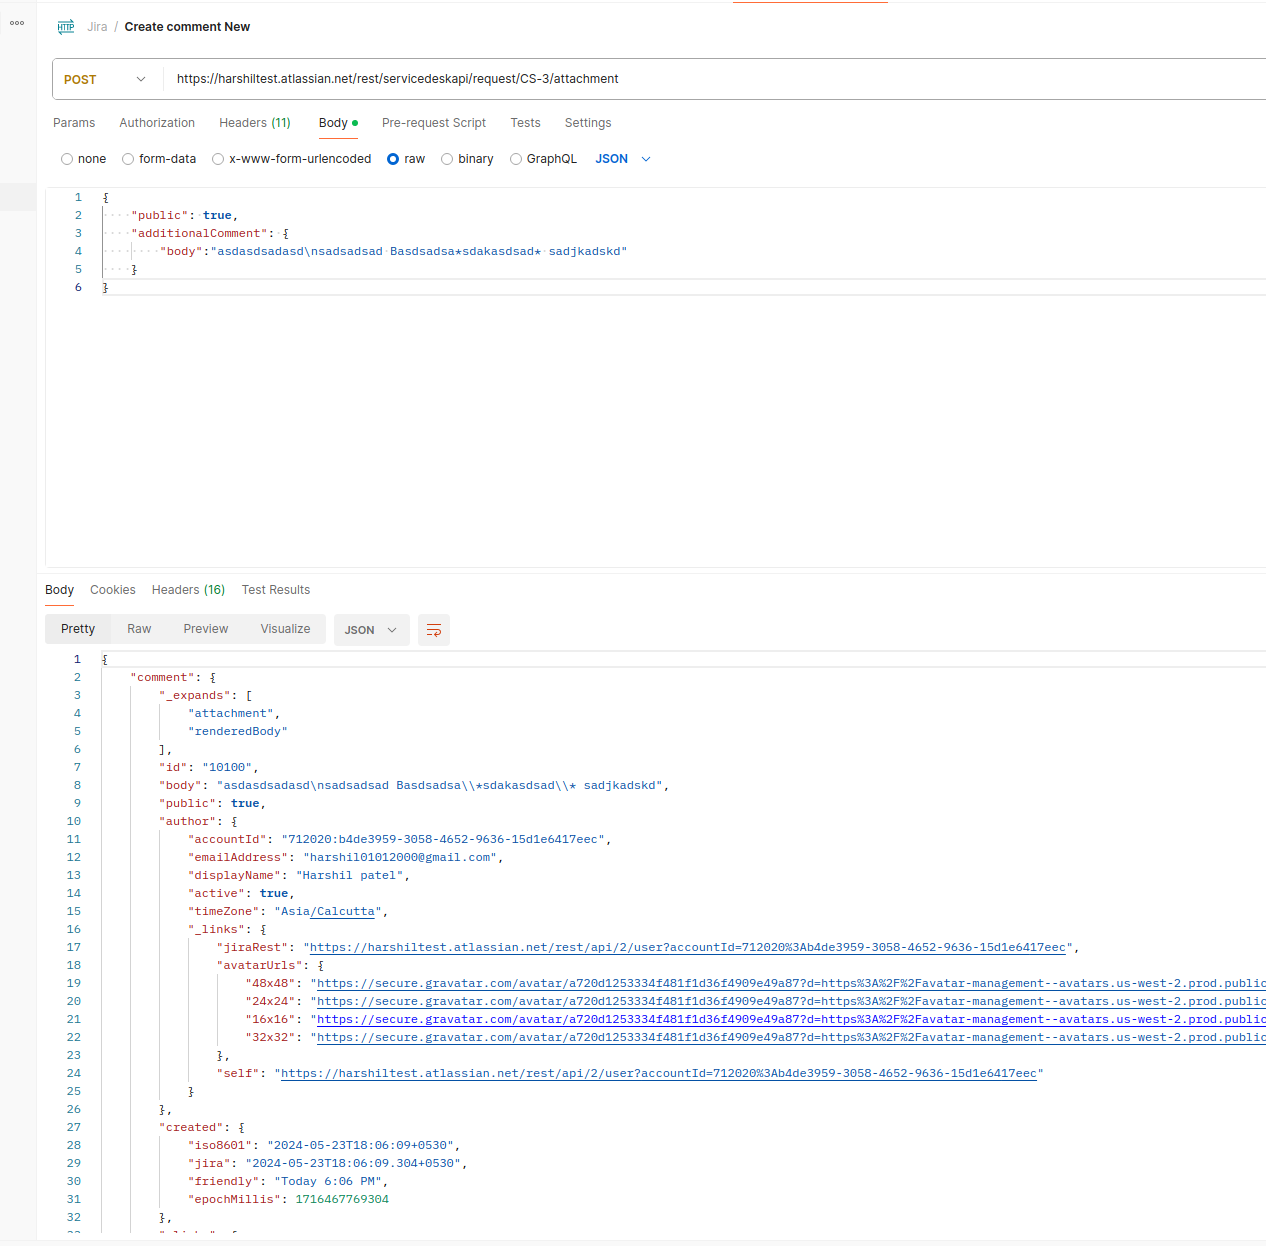
Task: Open the Headers (11) tab
Action: [254, 123]
